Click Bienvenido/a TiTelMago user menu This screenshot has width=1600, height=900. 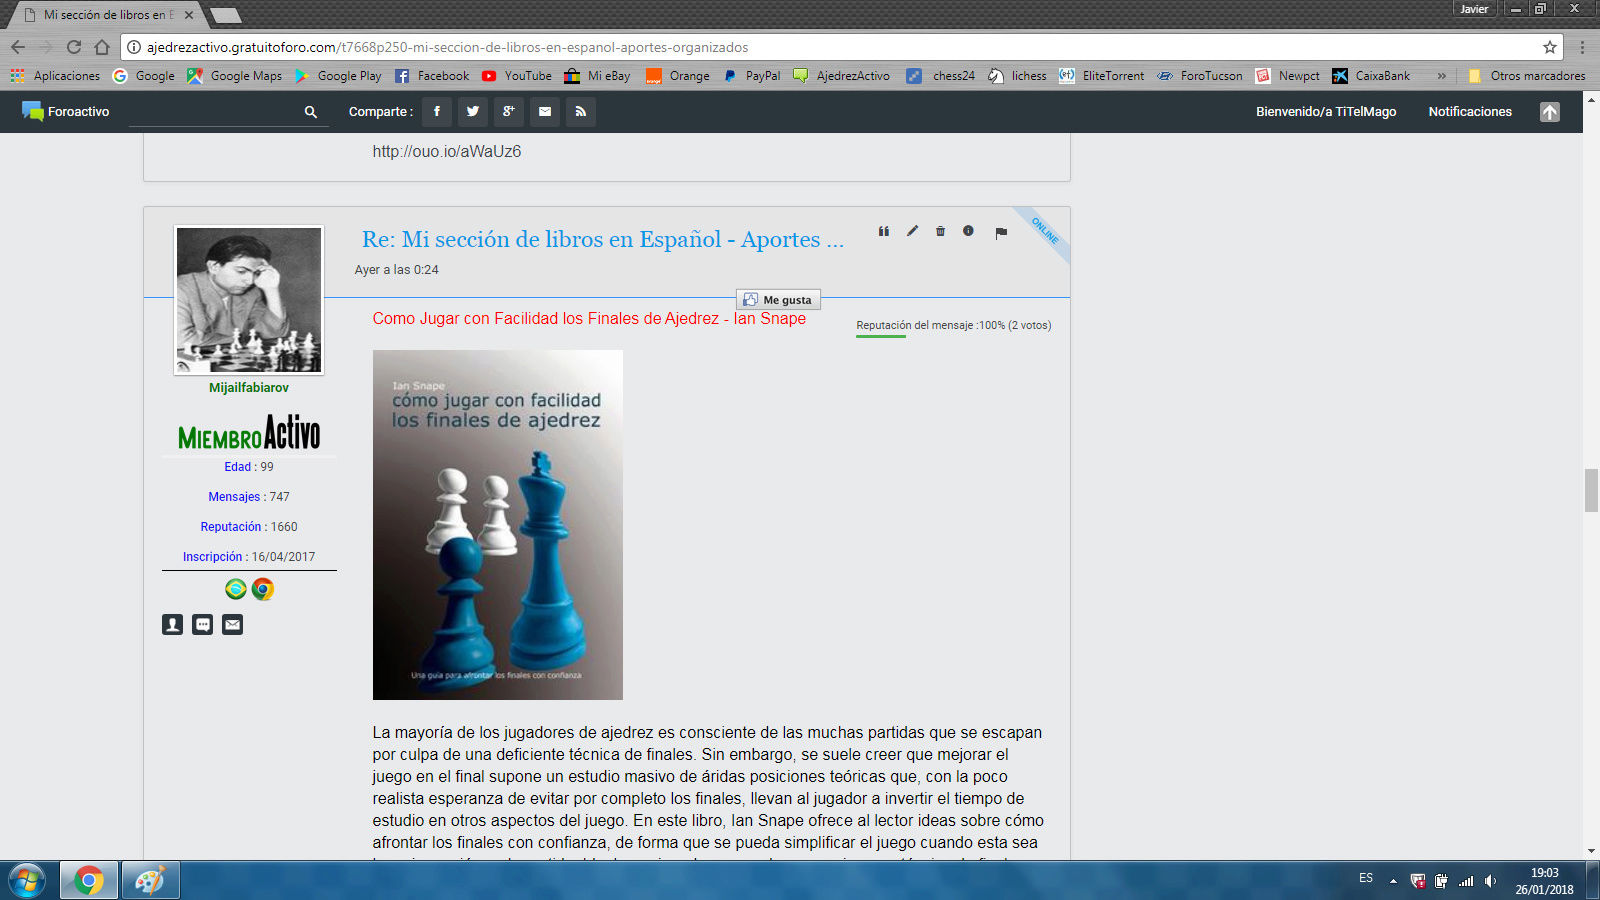click(1326, 112)
